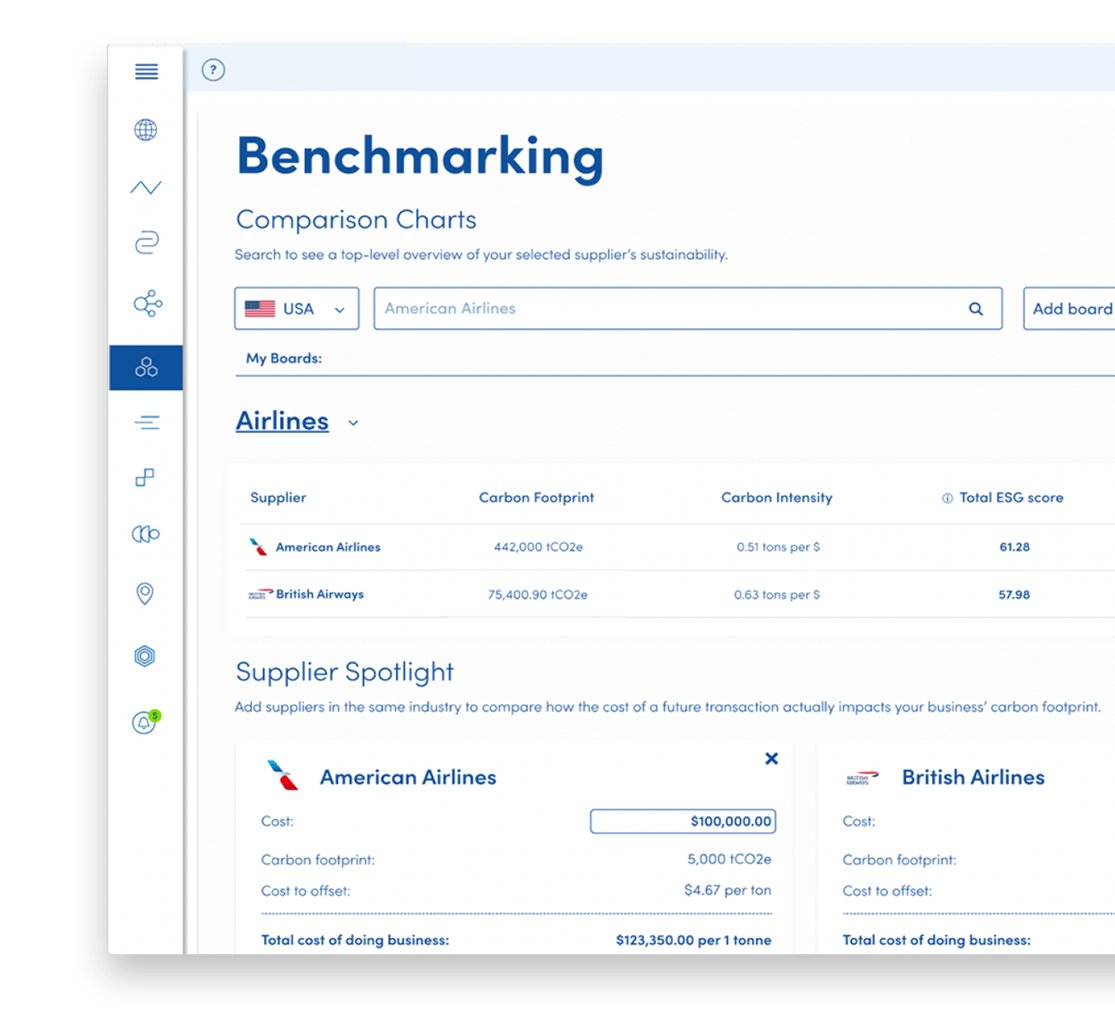Close the American Airlines spotlight card
Screen dimensions: 1115x1019
click(x=772, y=759)
